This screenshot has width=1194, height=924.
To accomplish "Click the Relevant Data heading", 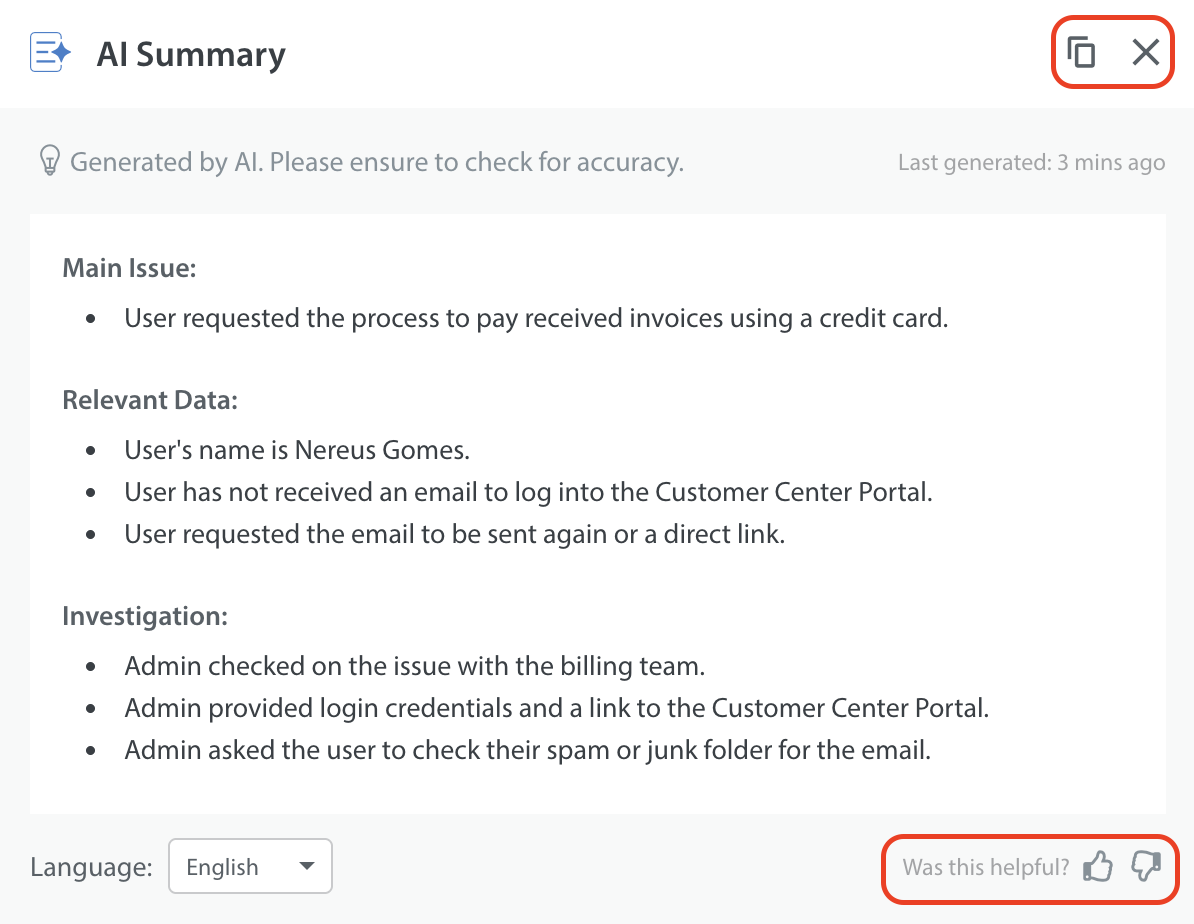I will (150, 400).
